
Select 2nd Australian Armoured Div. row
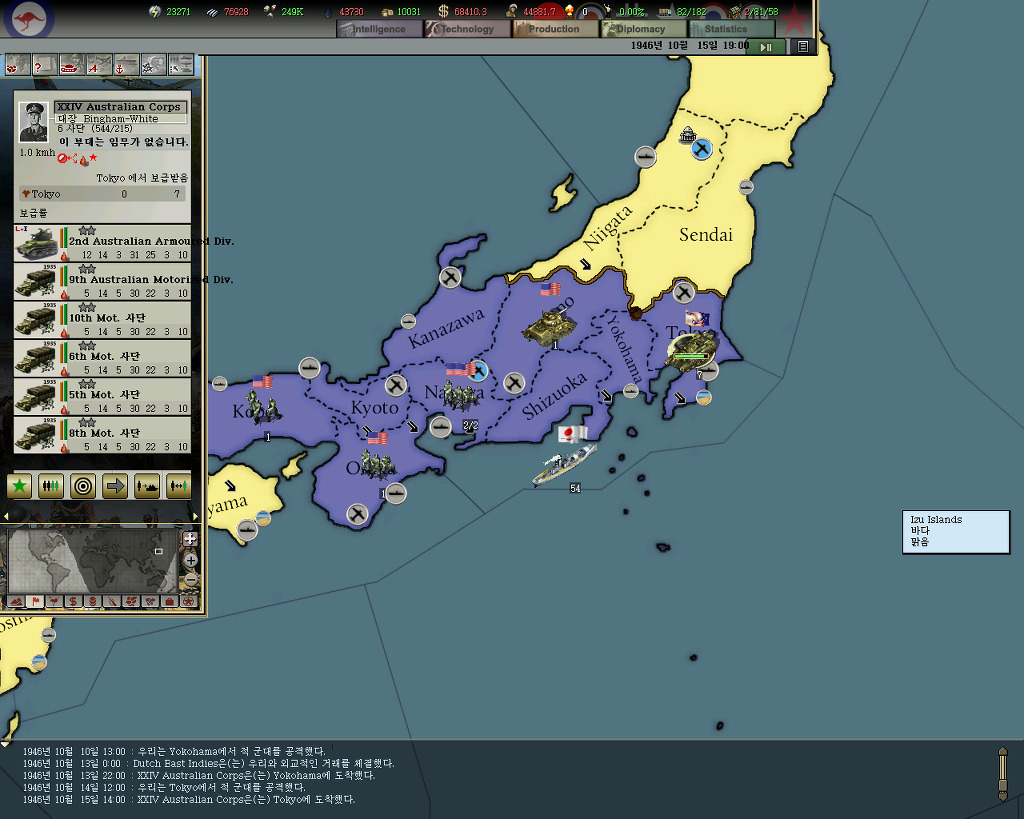coord(103,243)
